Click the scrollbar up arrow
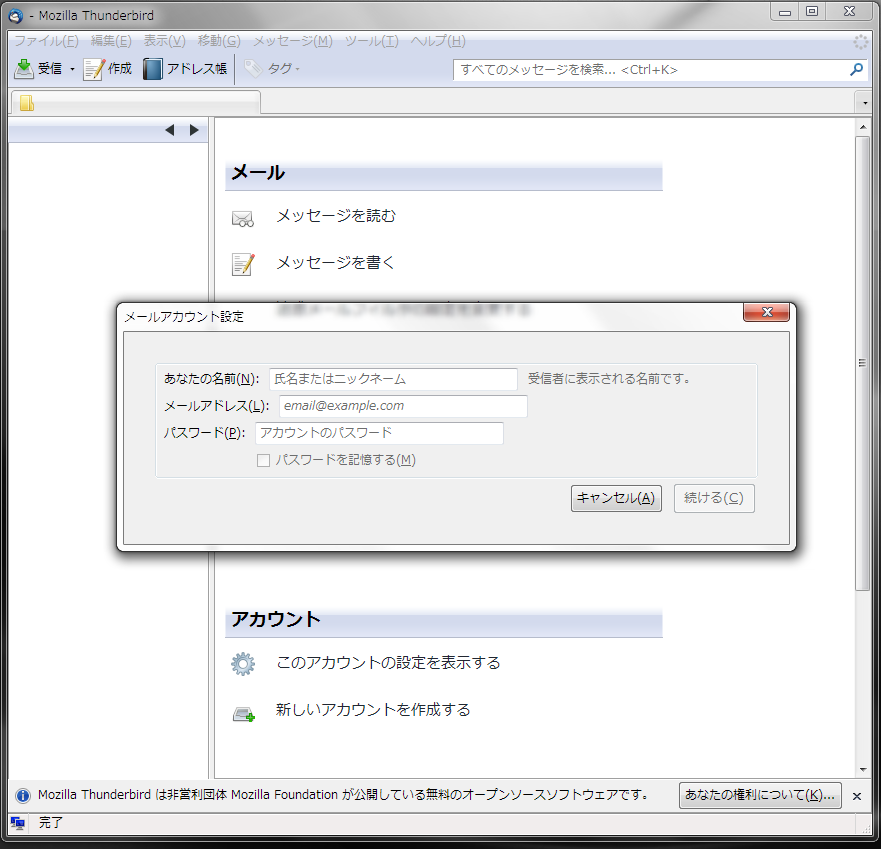The height and width of the screenshot is (849, 881). (862, 128)
